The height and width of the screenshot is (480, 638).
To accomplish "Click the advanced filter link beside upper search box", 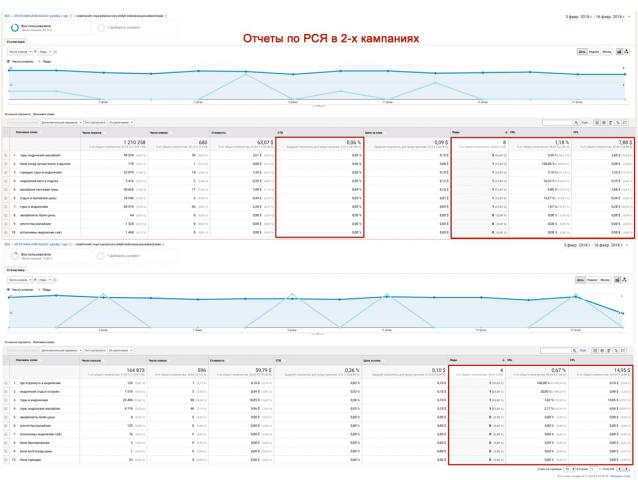I will pos(585,122).
